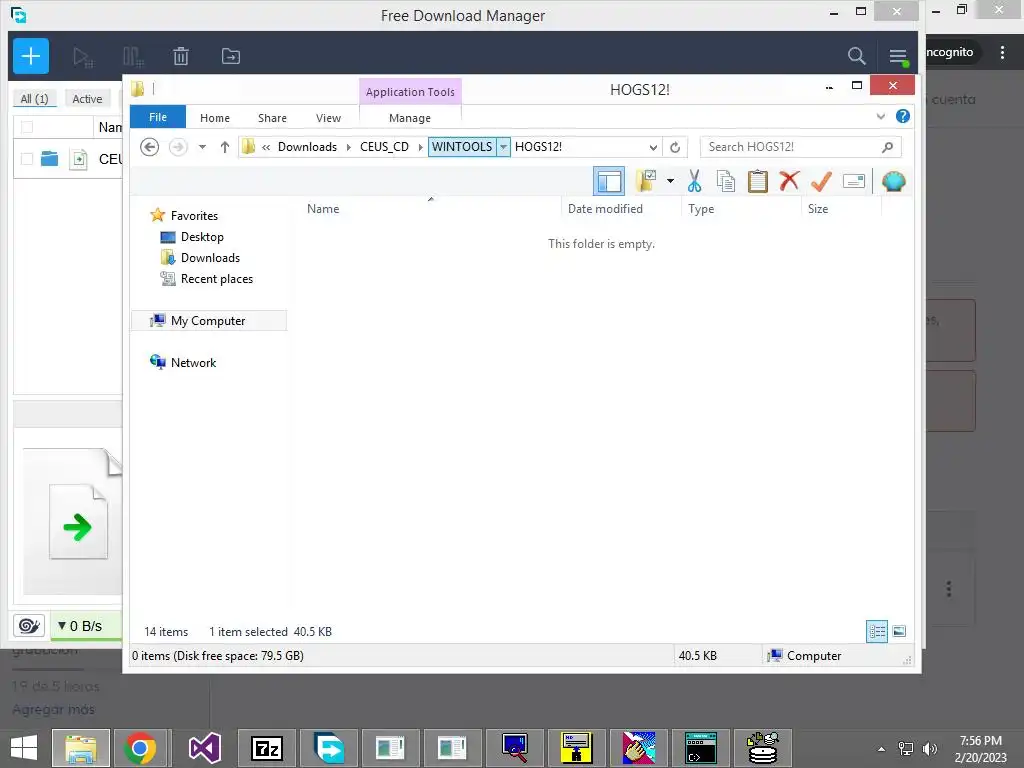Open the File tab in Explorer
The image size is (1024, 768).
tap(157, 117)
